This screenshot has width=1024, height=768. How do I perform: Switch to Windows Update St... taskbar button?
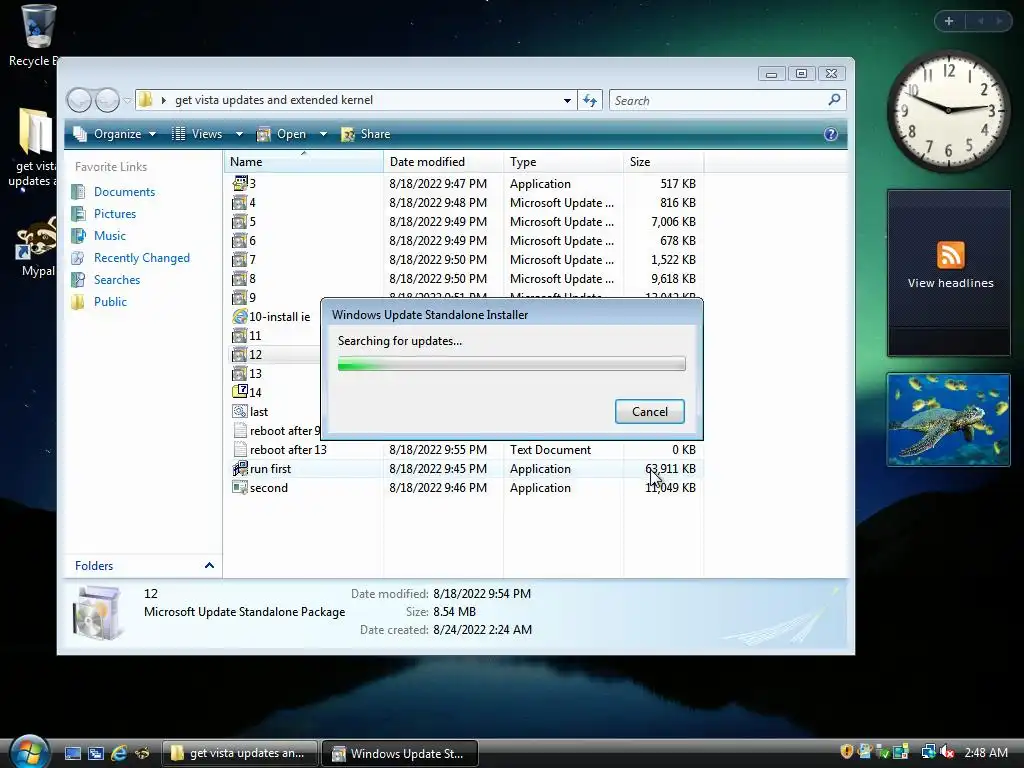click(400, 753)
